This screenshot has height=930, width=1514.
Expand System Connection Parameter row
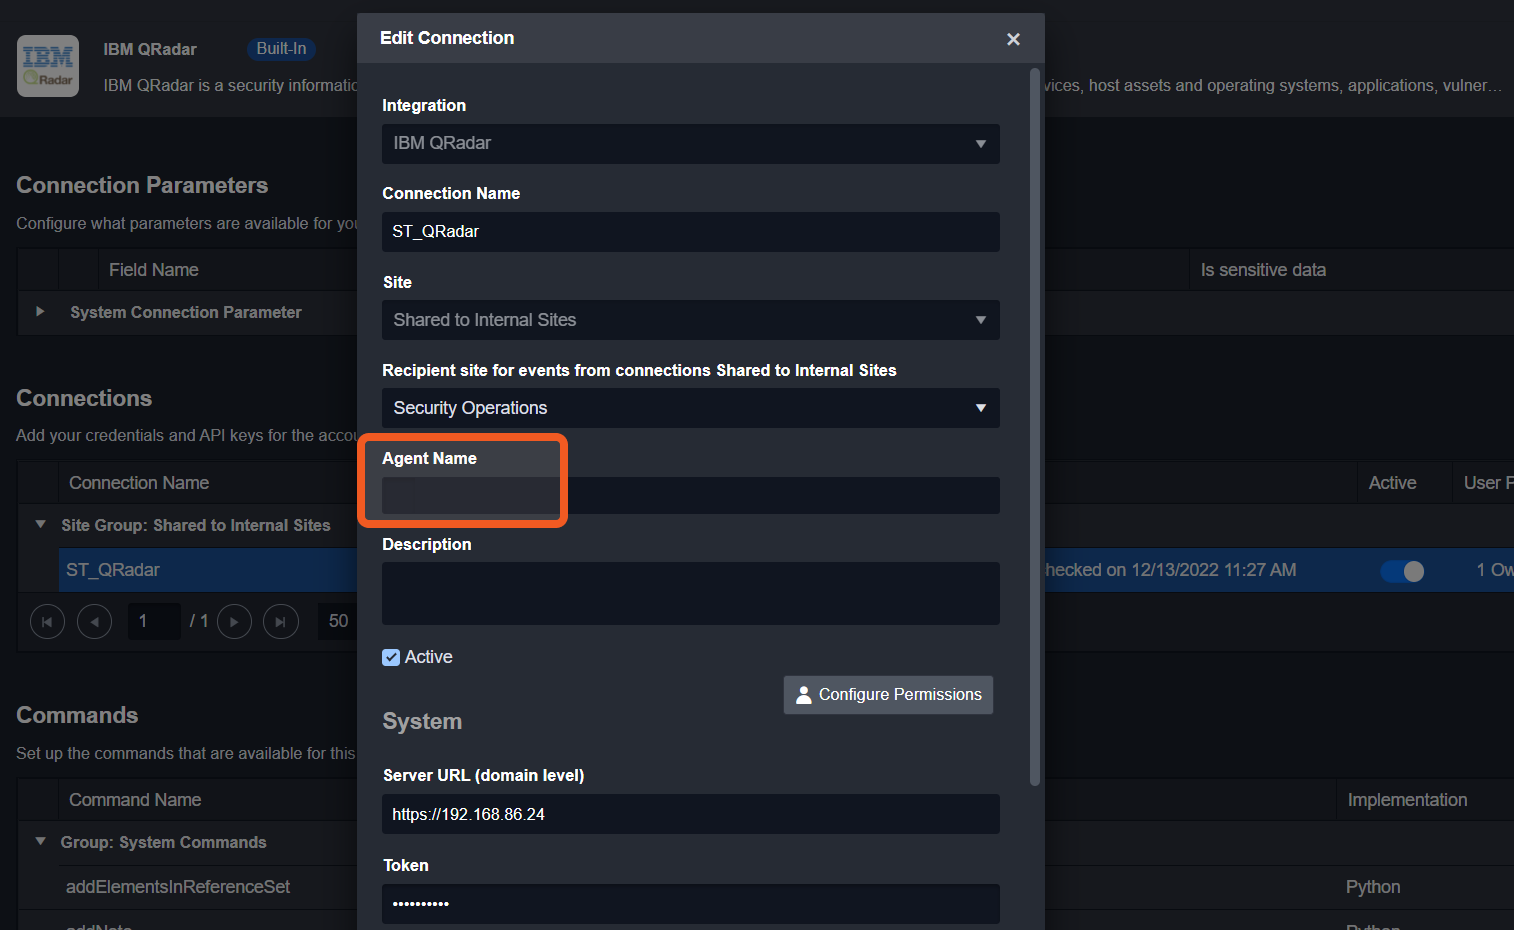click(40, 312)
